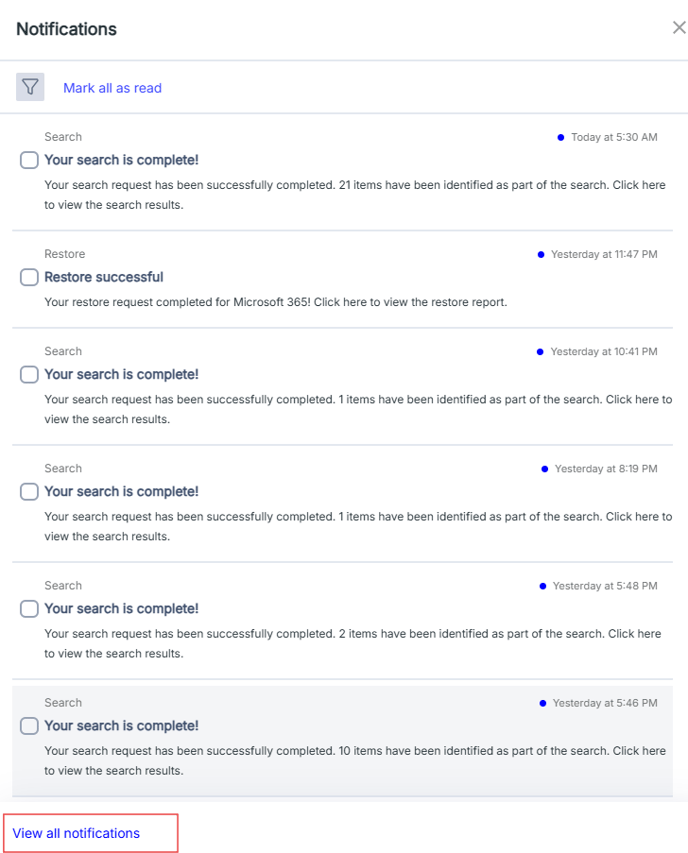Select checkbox for the 2 items search notification
688x853 pixels.
tap(29, 609)
